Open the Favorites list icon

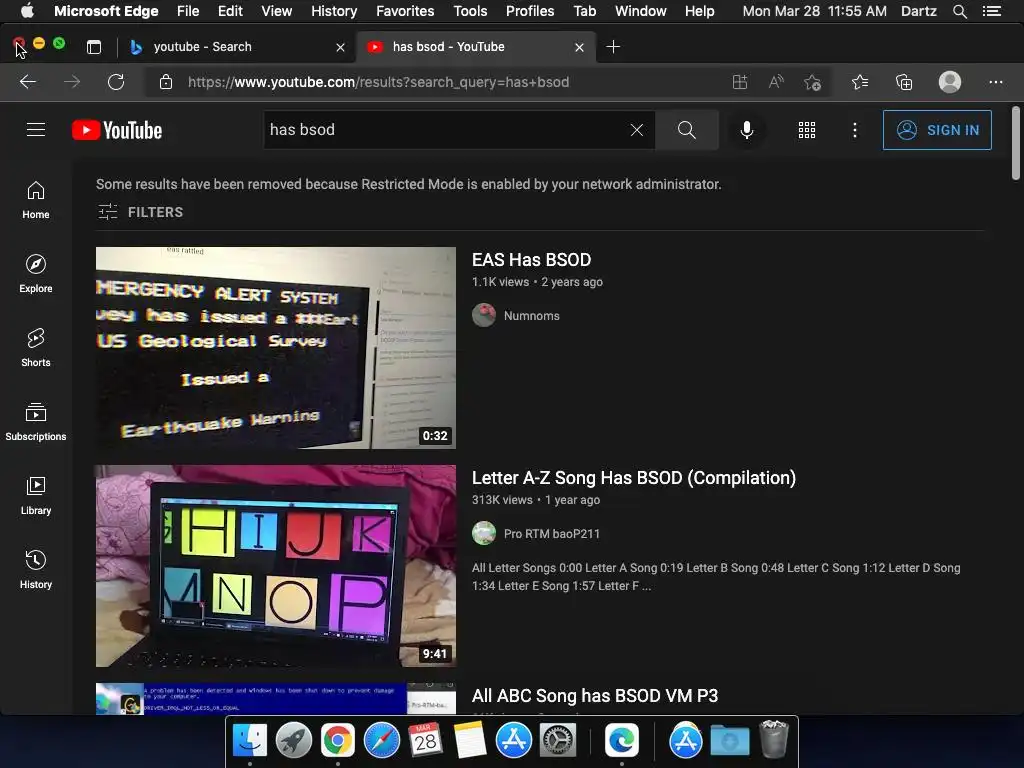(x=860, y=82)
